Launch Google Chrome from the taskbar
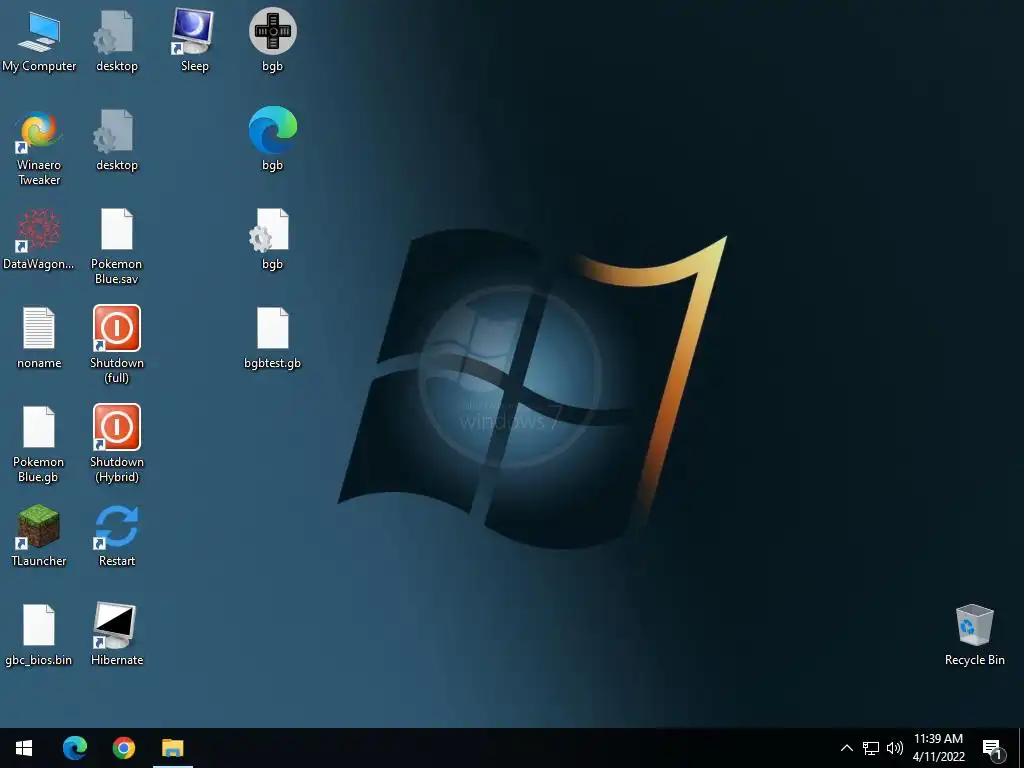 (x=123, y=748)
